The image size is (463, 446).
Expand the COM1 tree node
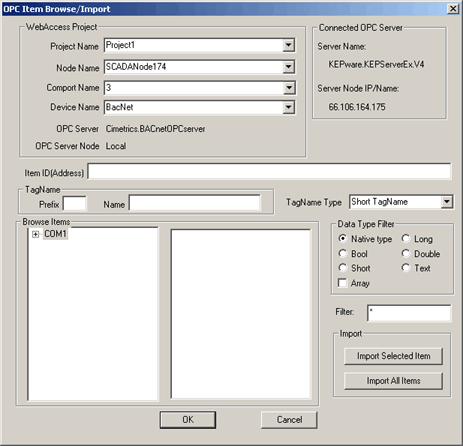coord(35,234)
